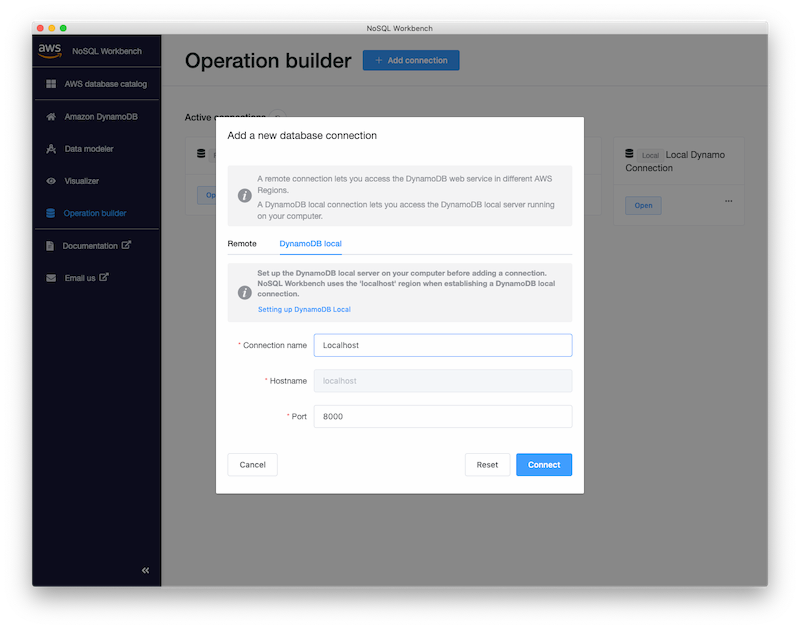Open the Visualizer section
Image resolution: width=800 pixels, height=629 pixels.
click(97, 181)
